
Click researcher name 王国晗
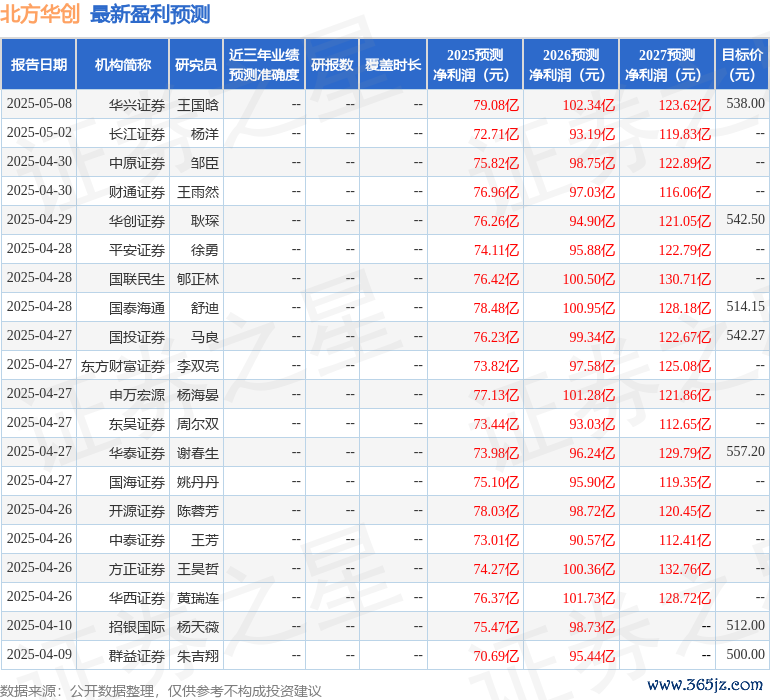point(197,105)
